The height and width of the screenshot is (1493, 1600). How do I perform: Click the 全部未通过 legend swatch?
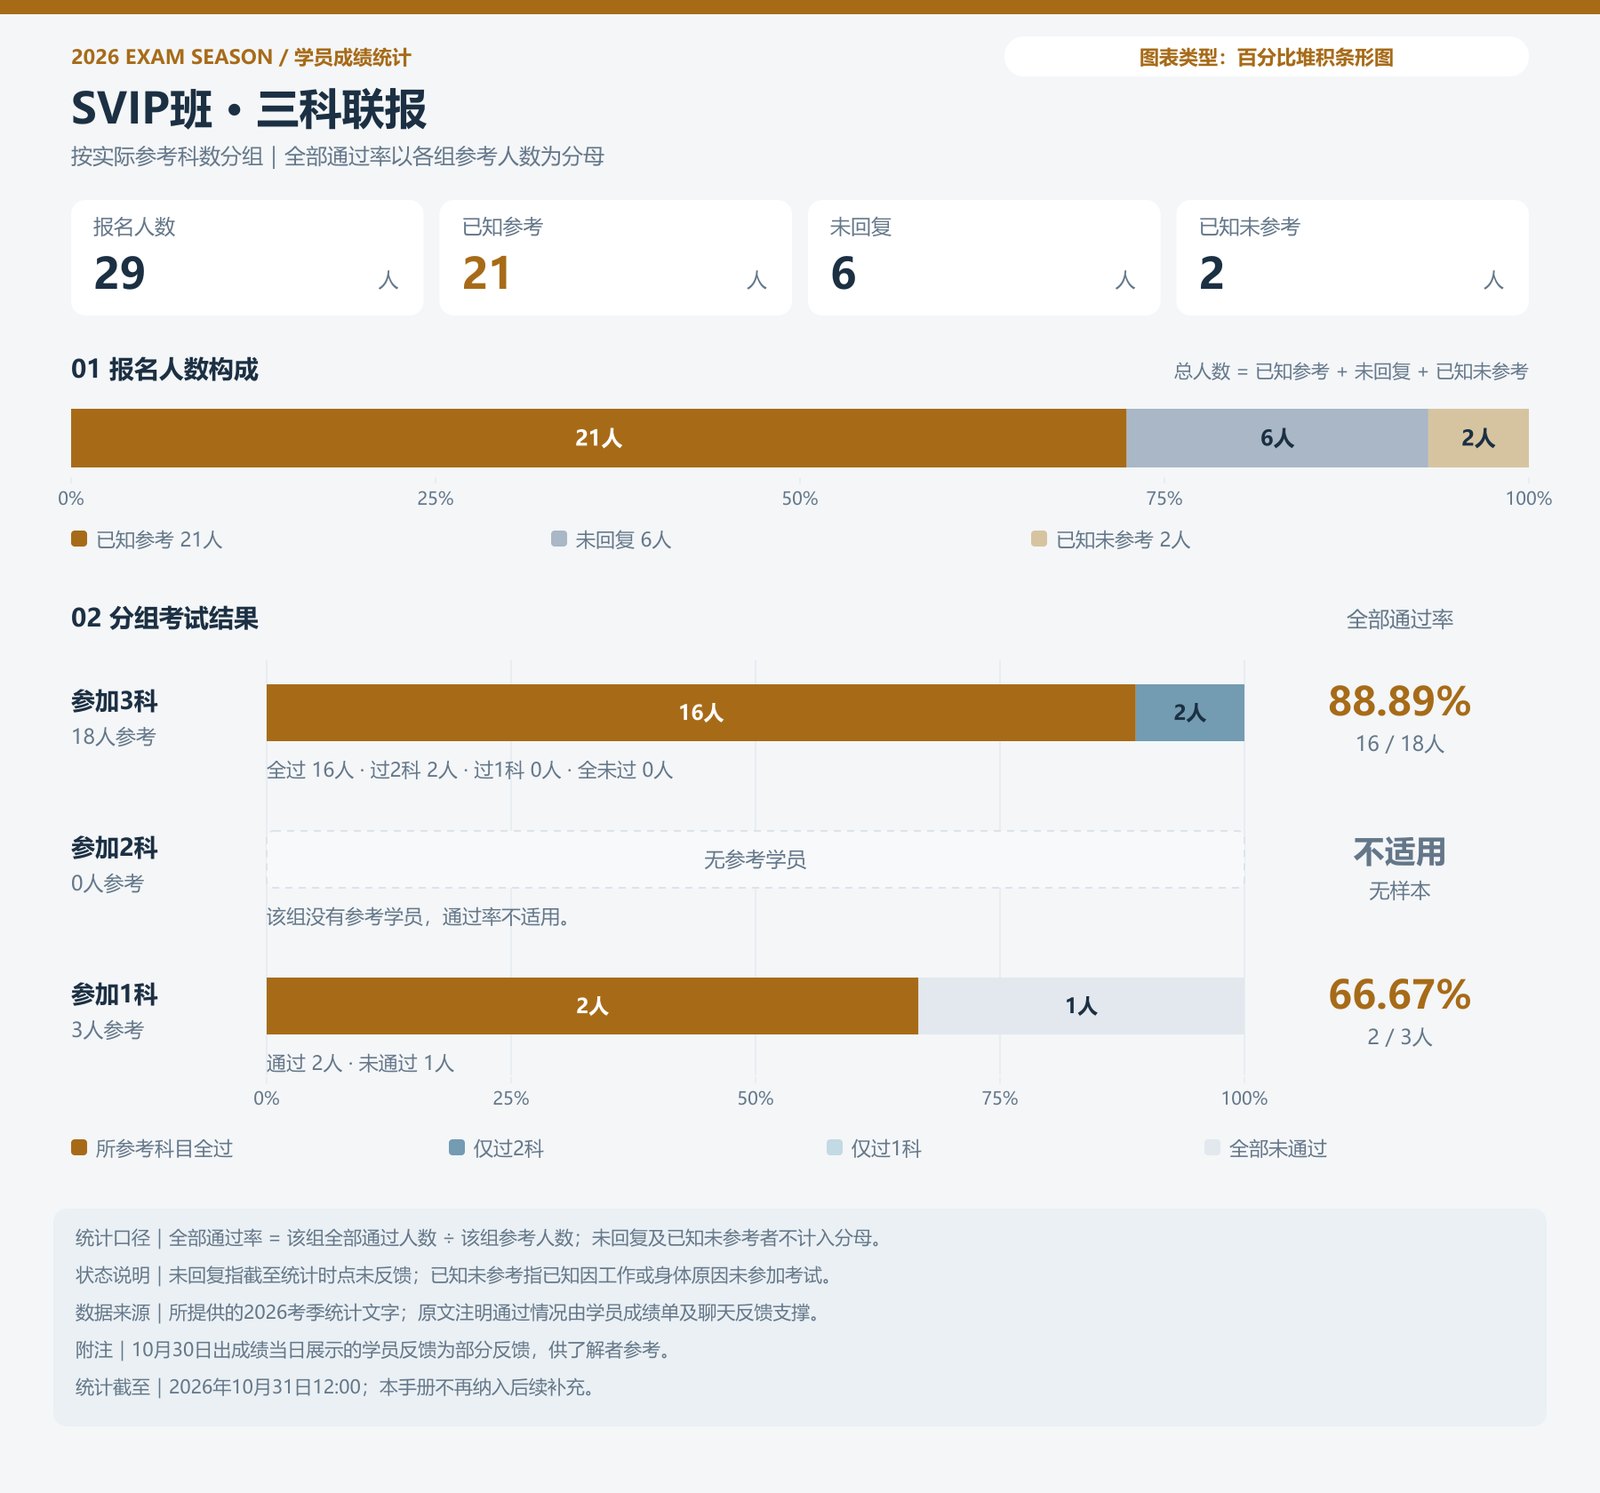pos(1213,1147)
